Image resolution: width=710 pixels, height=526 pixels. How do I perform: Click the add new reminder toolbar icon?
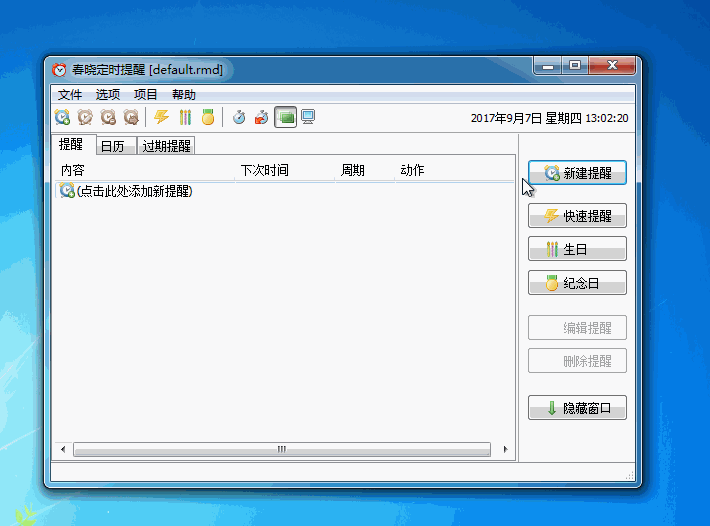(62, 117)
